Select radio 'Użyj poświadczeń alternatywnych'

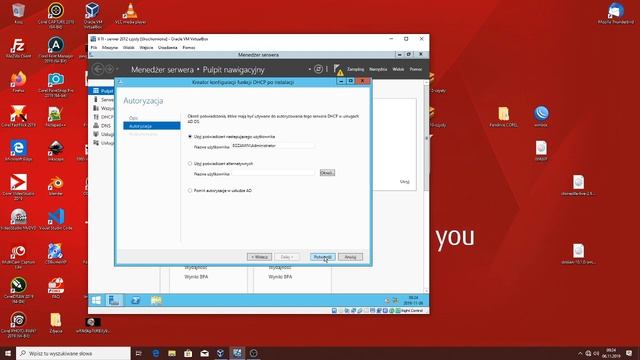point(190,163)
